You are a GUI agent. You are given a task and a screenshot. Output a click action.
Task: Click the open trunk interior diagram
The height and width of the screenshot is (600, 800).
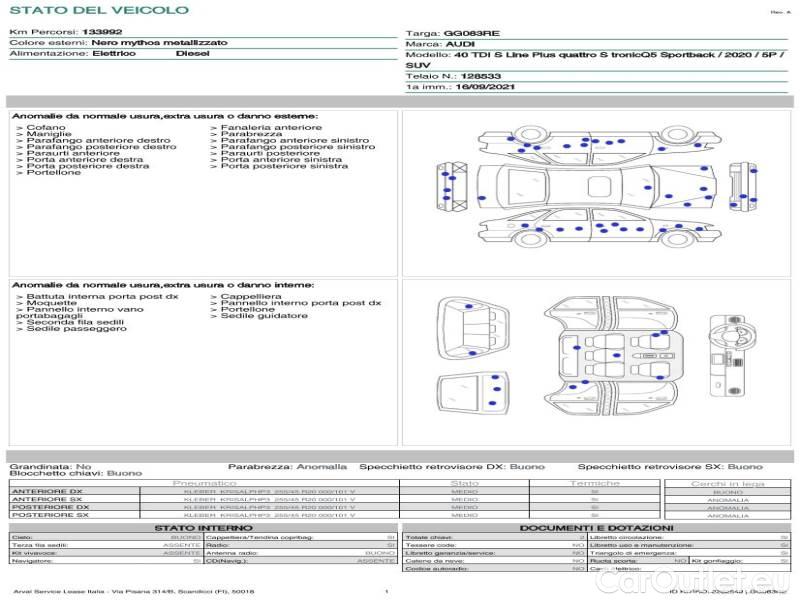(x=473, y=329)
